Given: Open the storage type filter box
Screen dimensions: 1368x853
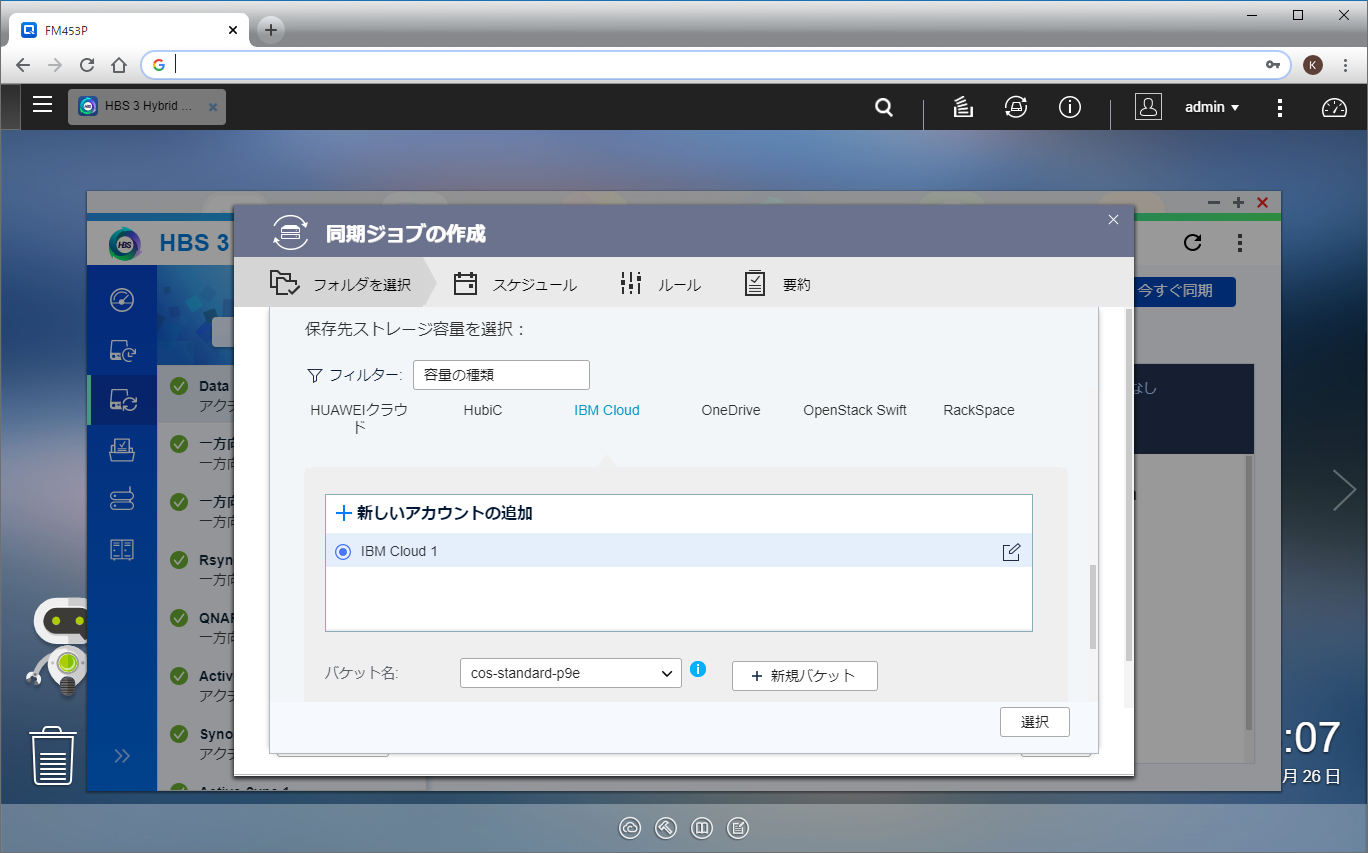Looking at the screenshot, I should [501, 375].
